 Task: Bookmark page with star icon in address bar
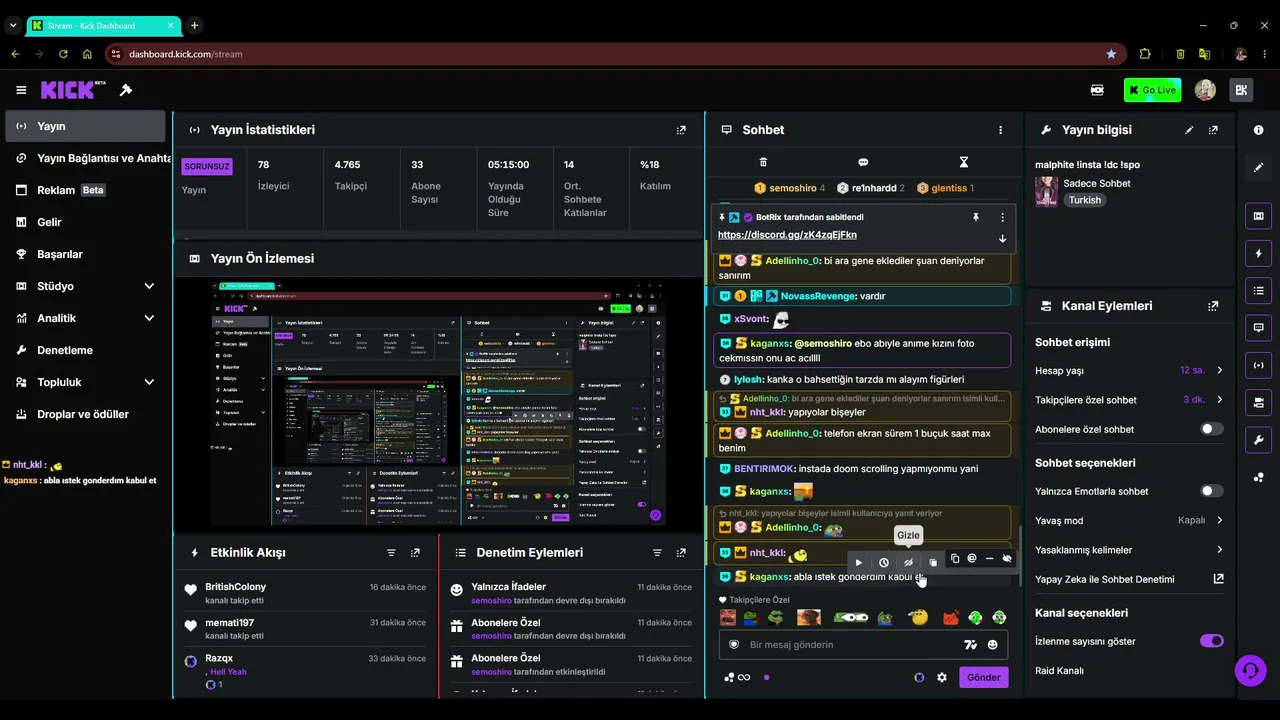(x=1111, y=54)
